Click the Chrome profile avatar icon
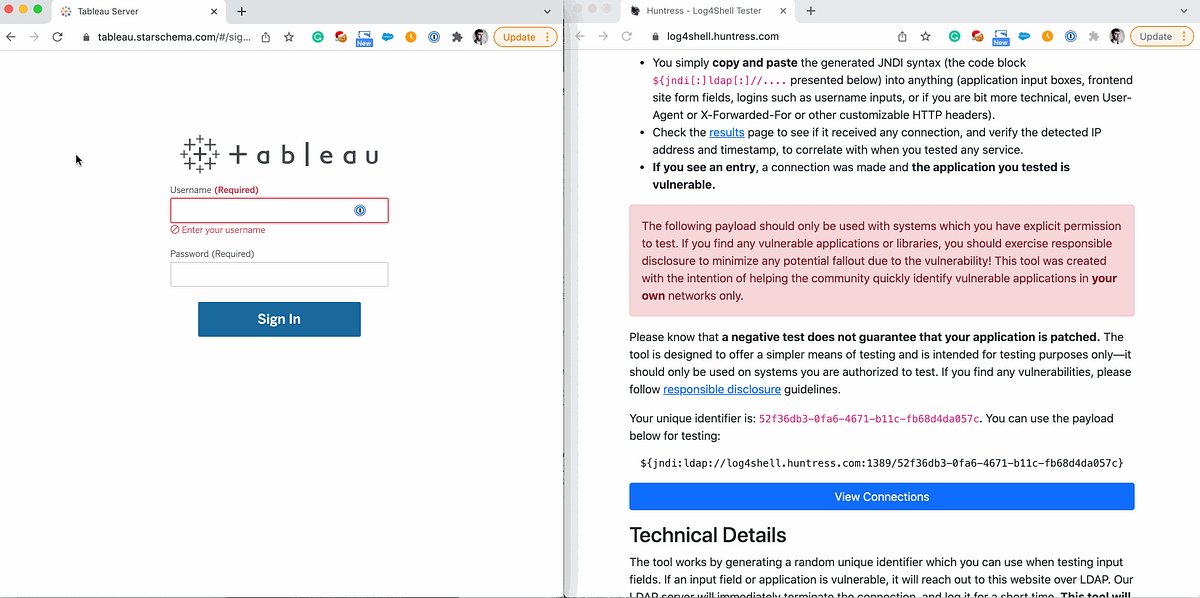1200x598 pixels. 480,35
